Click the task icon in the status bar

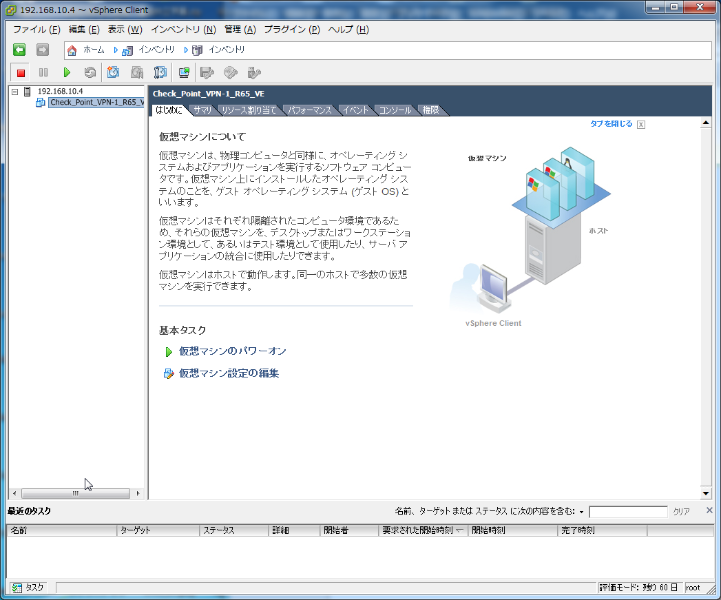pyautogui.click(x=17, y=588)
